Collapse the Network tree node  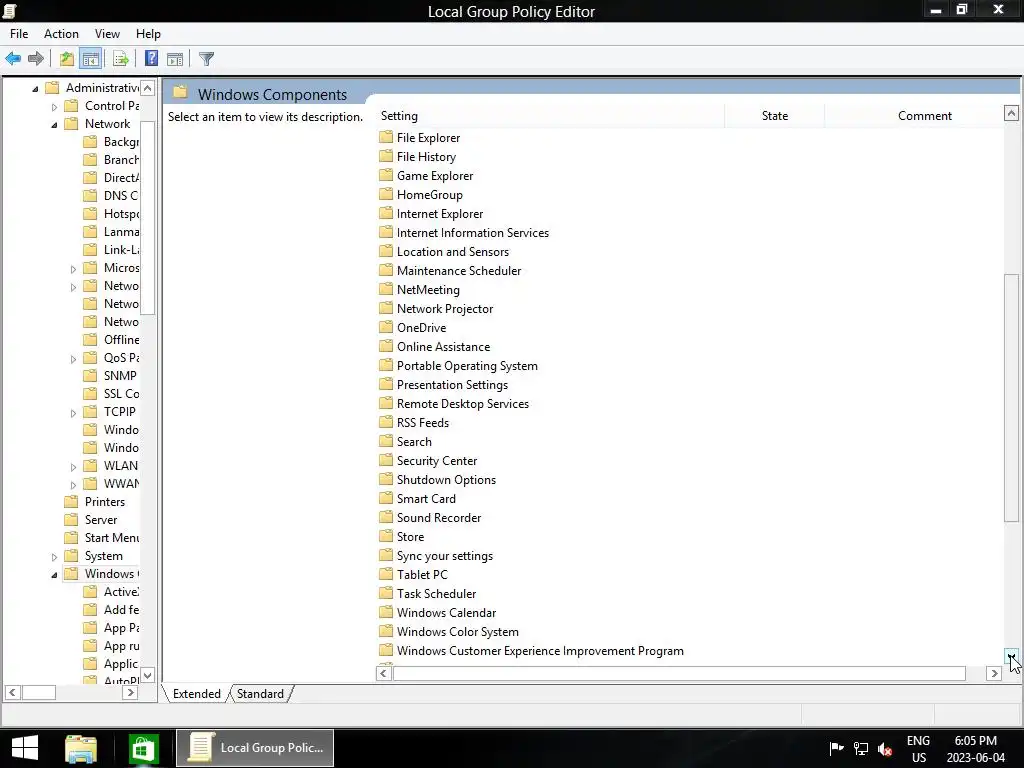54,124
